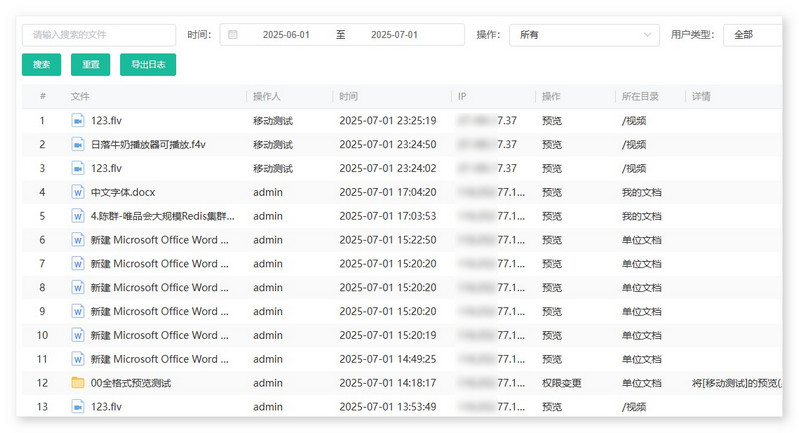
Task: Click the Word document icon in row 10
Action: pyautogui.click(x=77, y=335)
